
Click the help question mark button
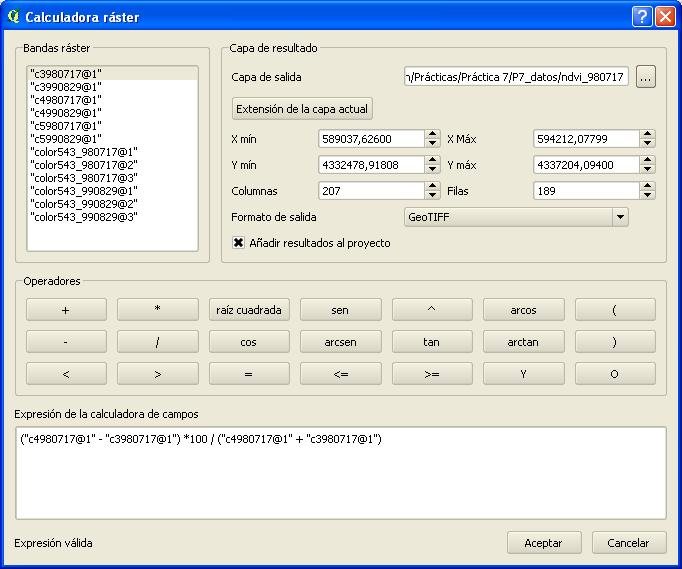(642, 17)
